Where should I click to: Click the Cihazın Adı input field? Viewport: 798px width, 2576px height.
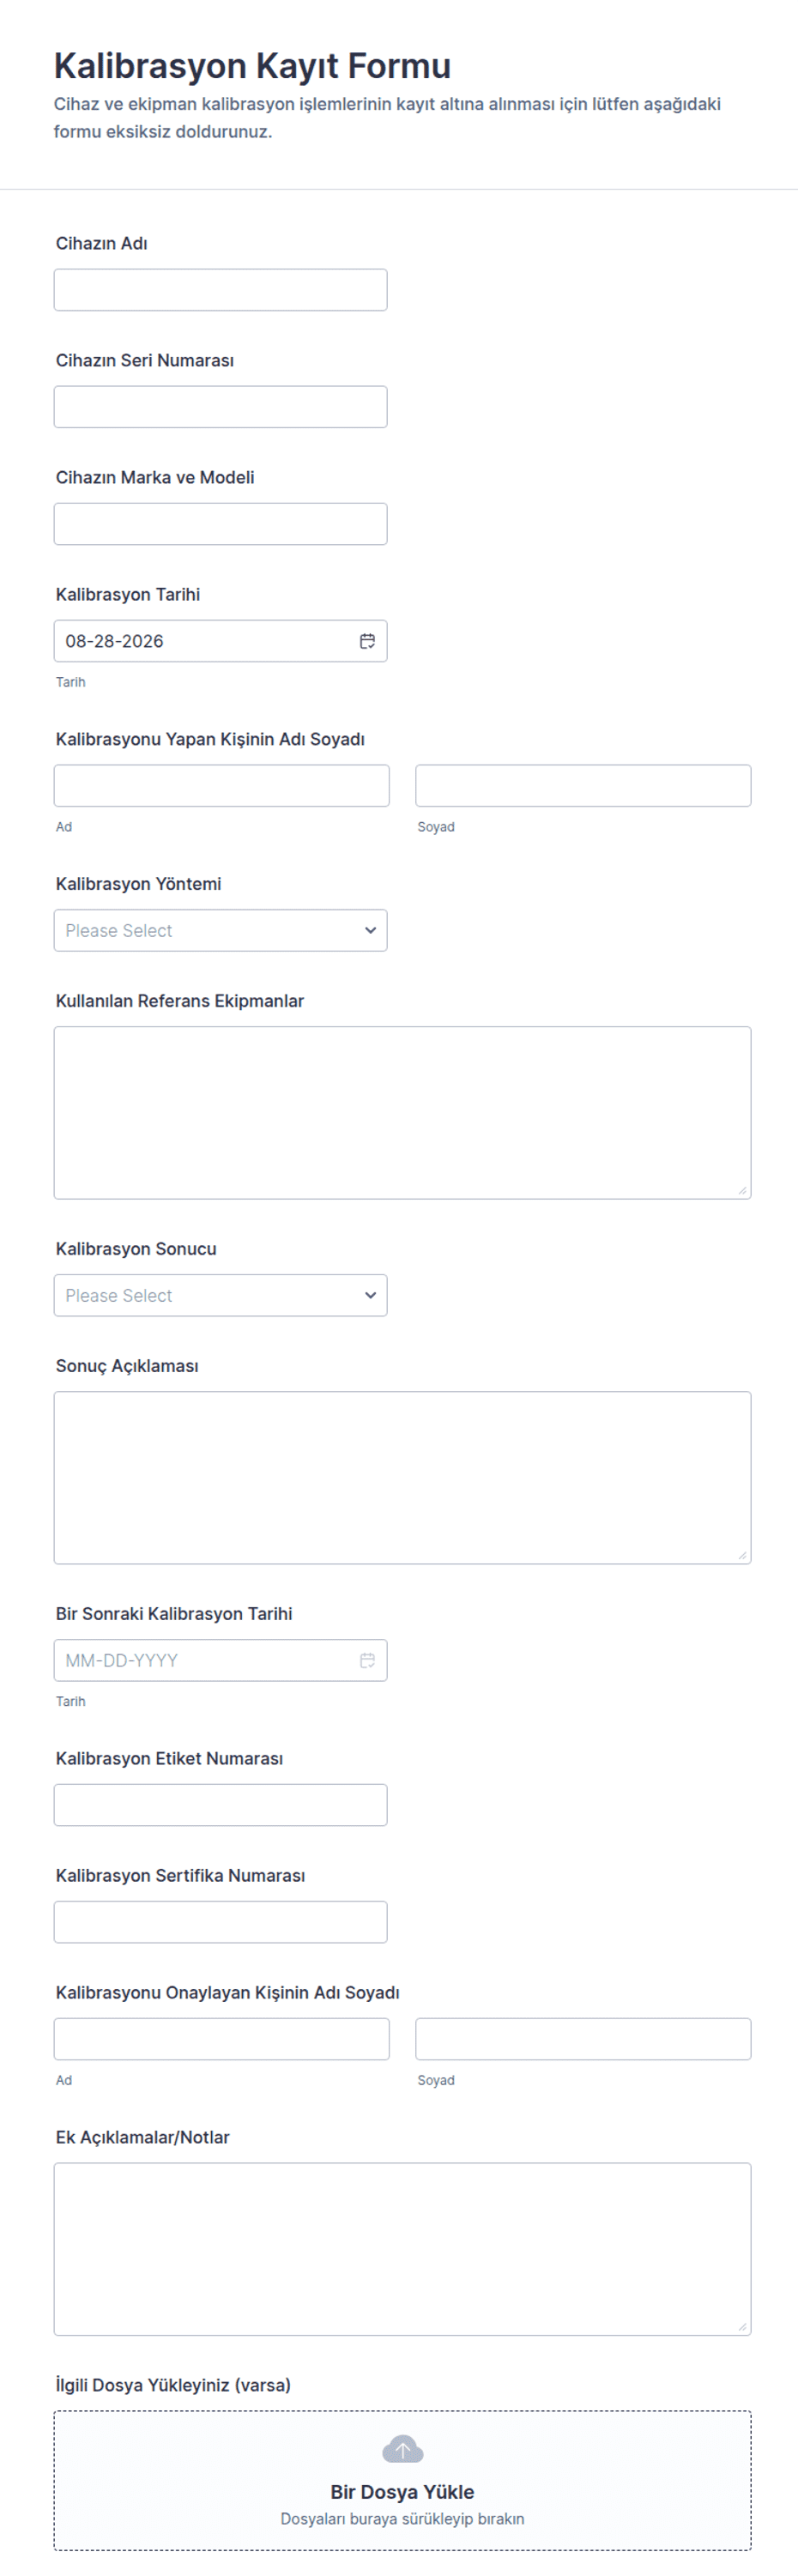220,290
